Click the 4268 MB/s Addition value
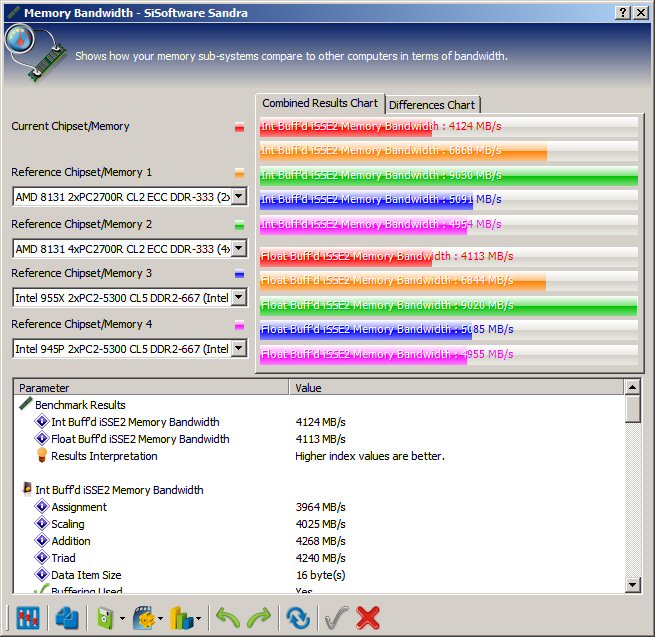The height and width of the screenshot is (637, 655). pos(320,541)
